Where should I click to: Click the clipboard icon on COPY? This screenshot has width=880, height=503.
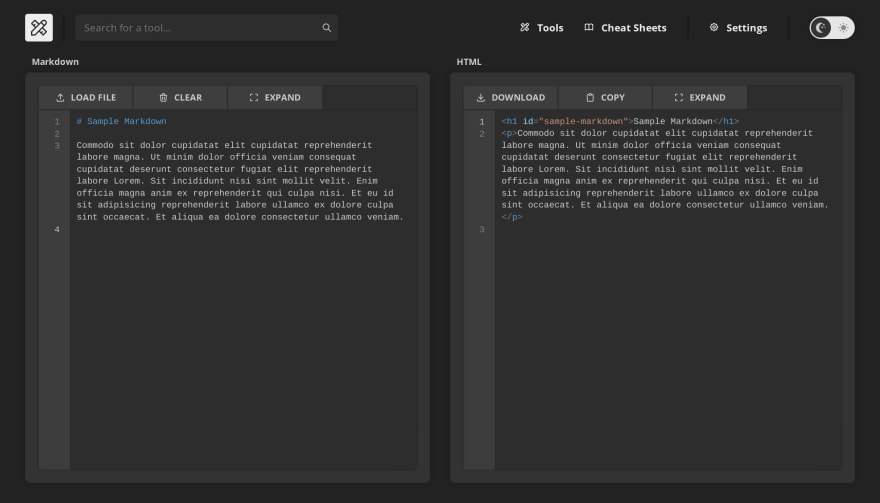pos(590,98)
